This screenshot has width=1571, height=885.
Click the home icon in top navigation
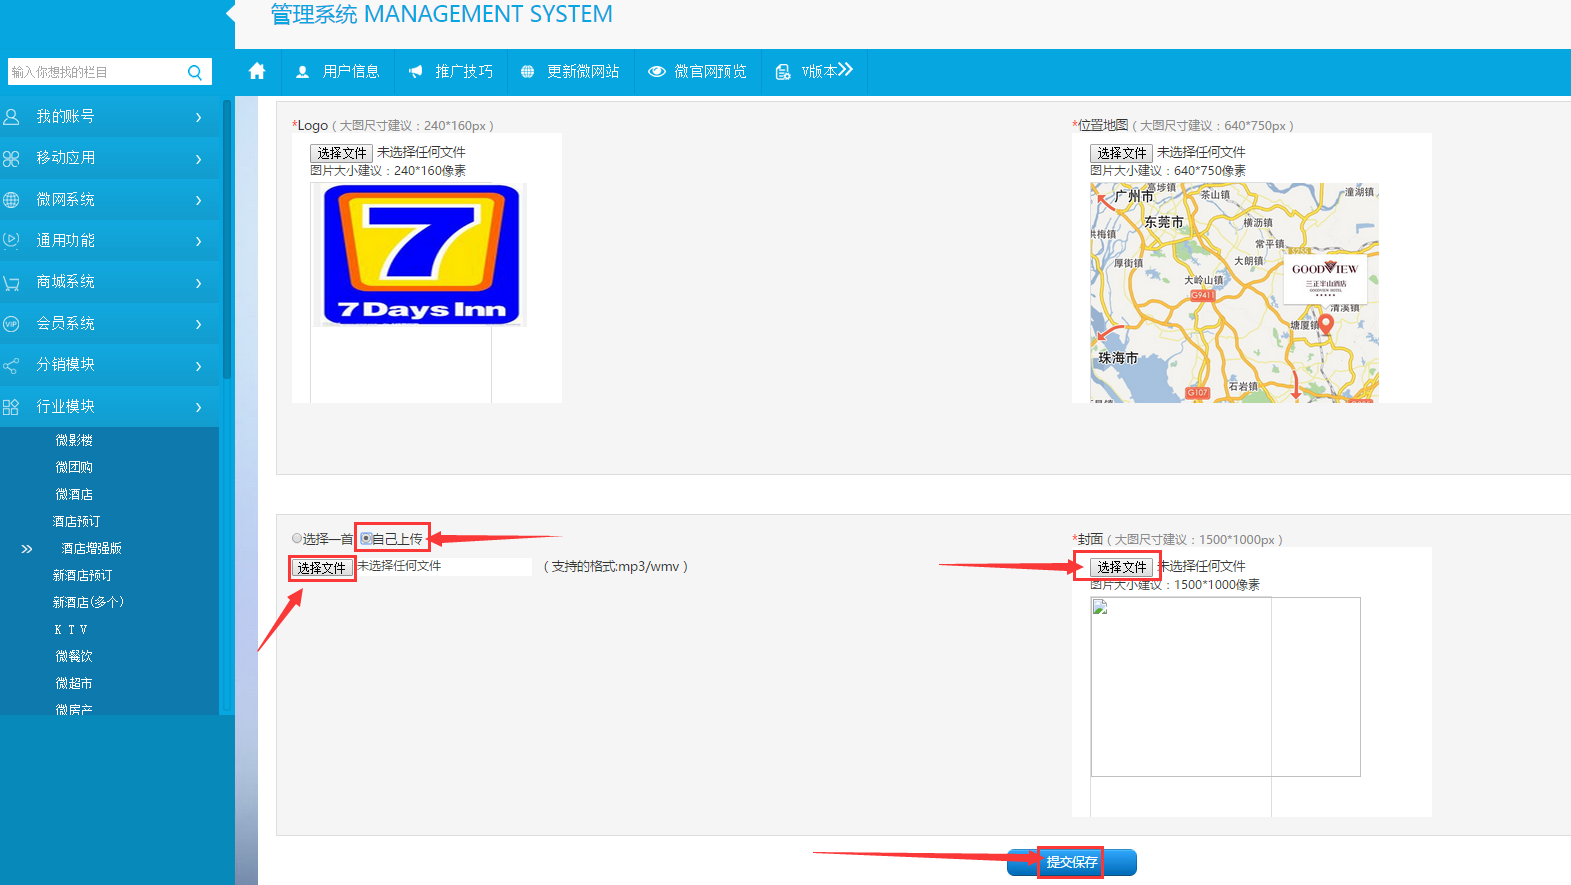click(257, 71)
